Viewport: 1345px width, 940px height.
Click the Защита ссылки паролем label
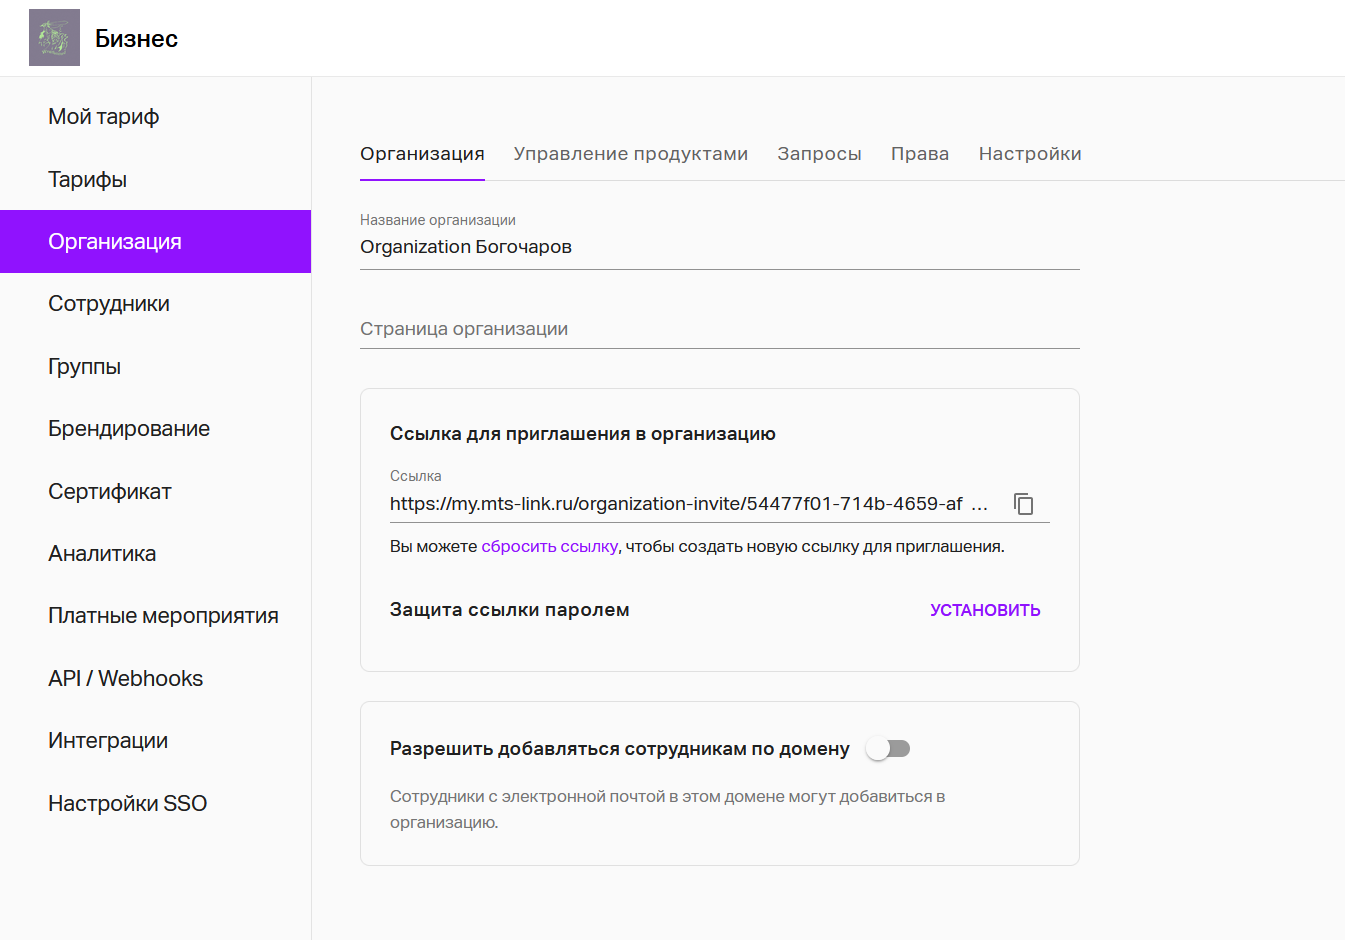[x=510, y=610]
